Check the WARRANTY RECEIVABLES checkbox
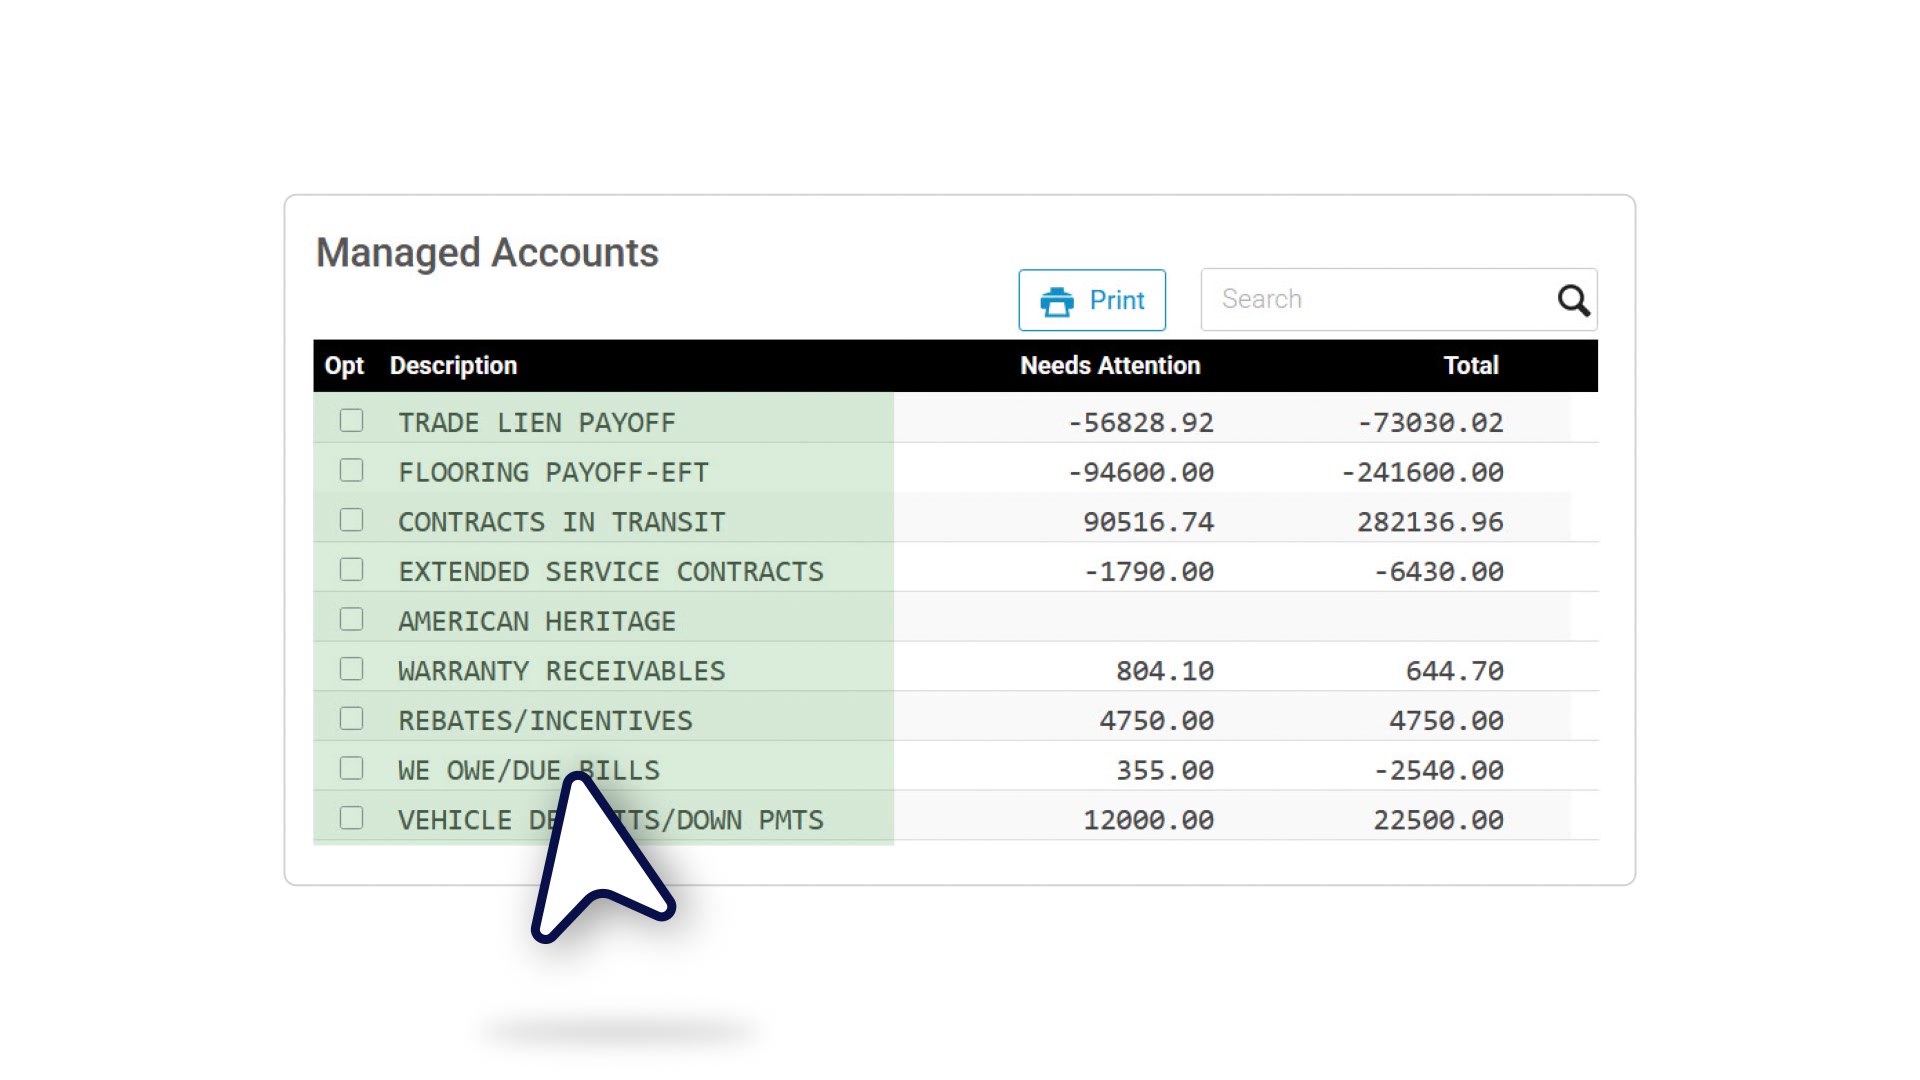 click(x=351, y=669)
